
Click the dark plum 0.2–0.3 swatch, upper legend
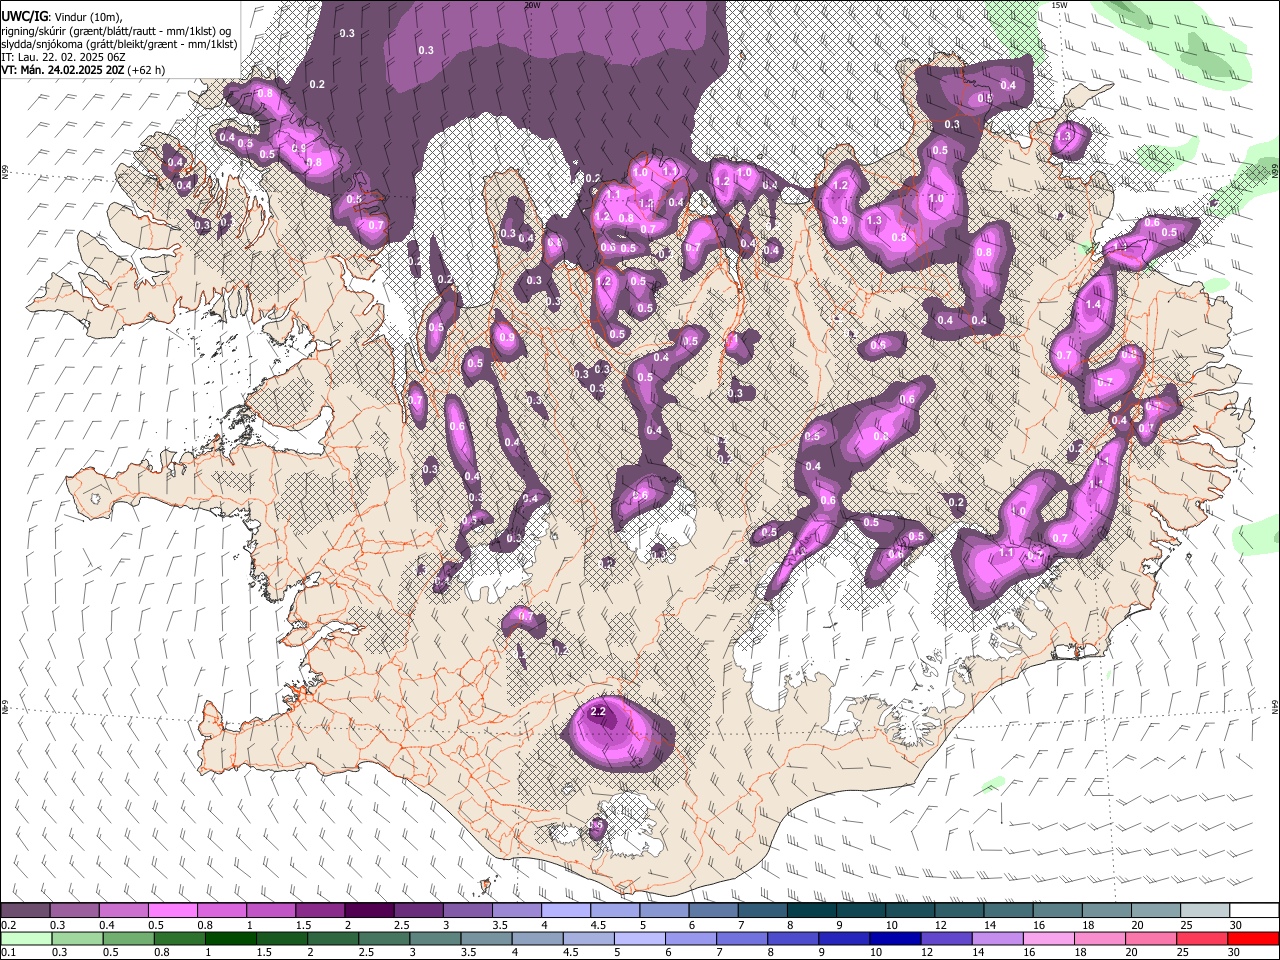[25, 911]
